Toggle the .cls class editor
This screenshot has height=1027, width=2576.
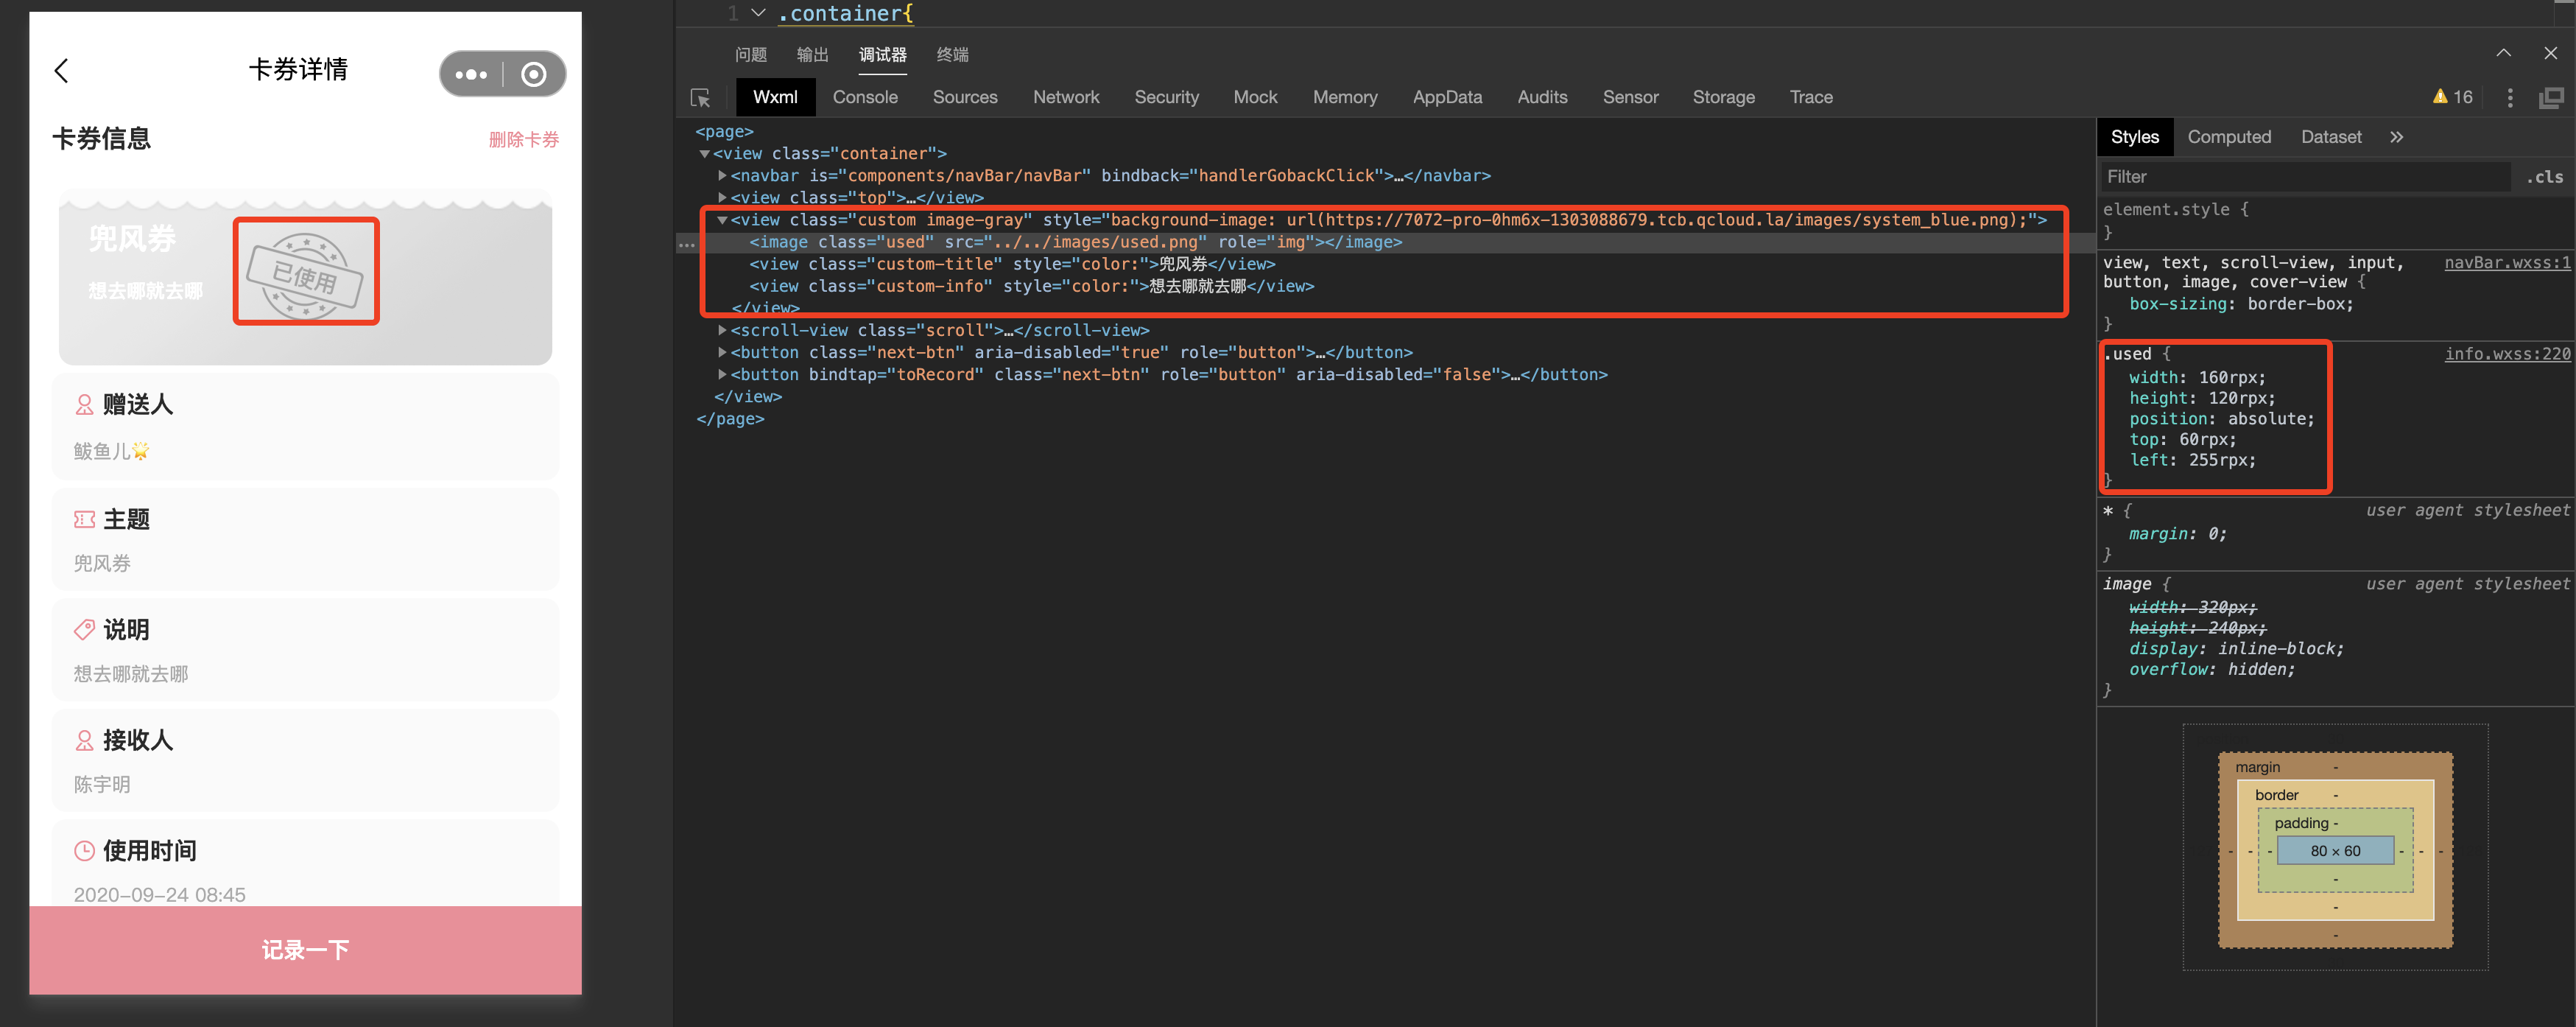[2544, 177]
